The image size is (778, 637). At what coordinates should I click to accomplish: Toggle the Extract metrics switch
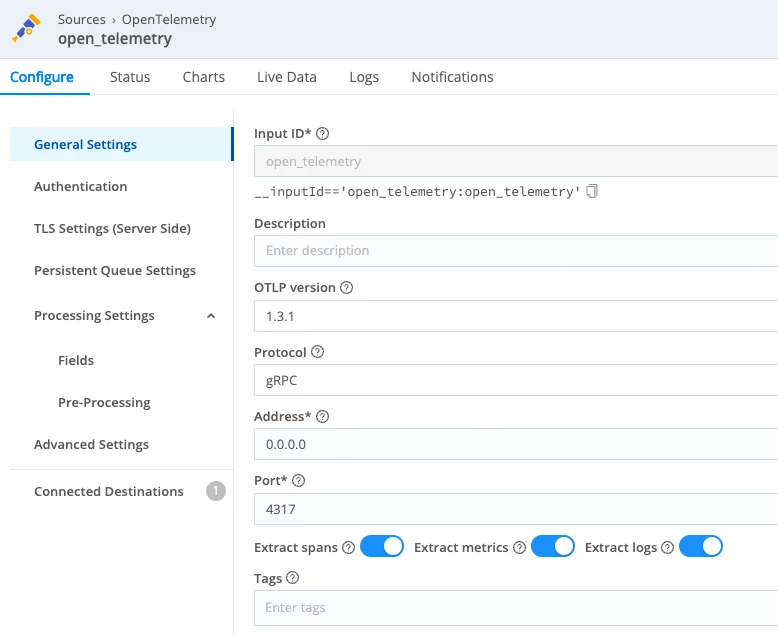pos(553,546)
